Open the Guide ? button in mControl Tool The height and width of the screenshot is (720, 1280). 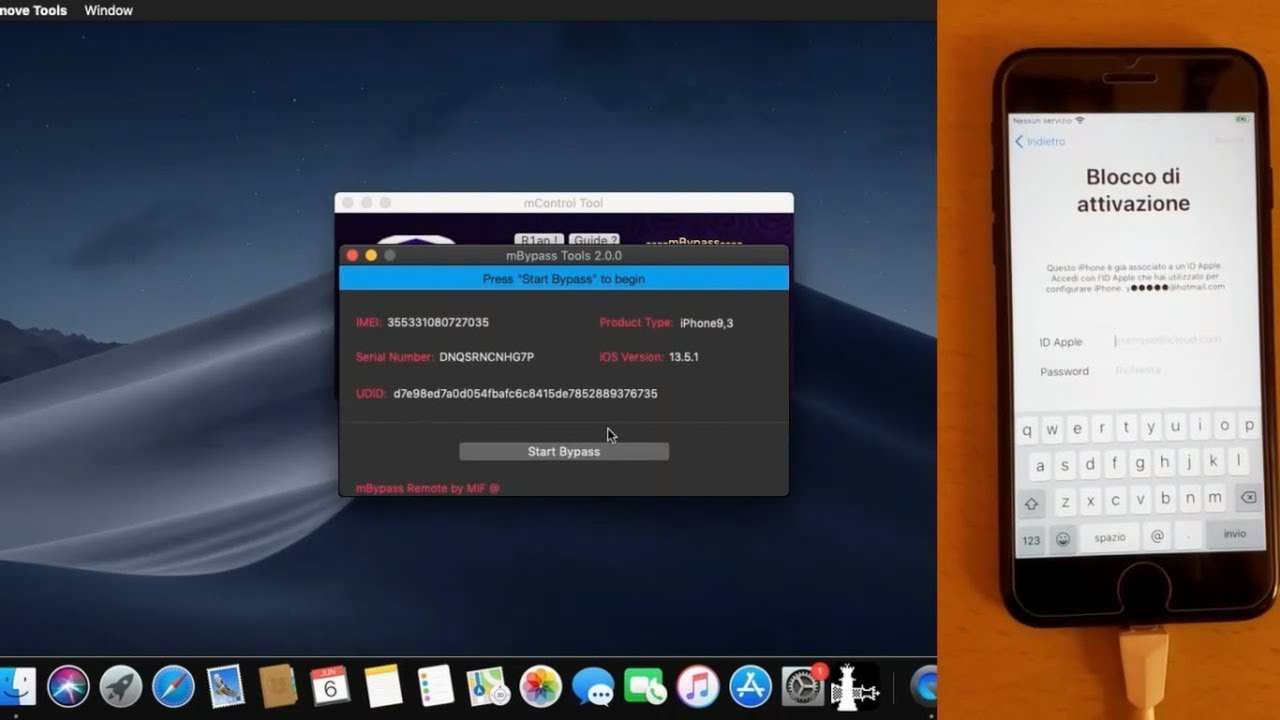[x=594, y=240]
